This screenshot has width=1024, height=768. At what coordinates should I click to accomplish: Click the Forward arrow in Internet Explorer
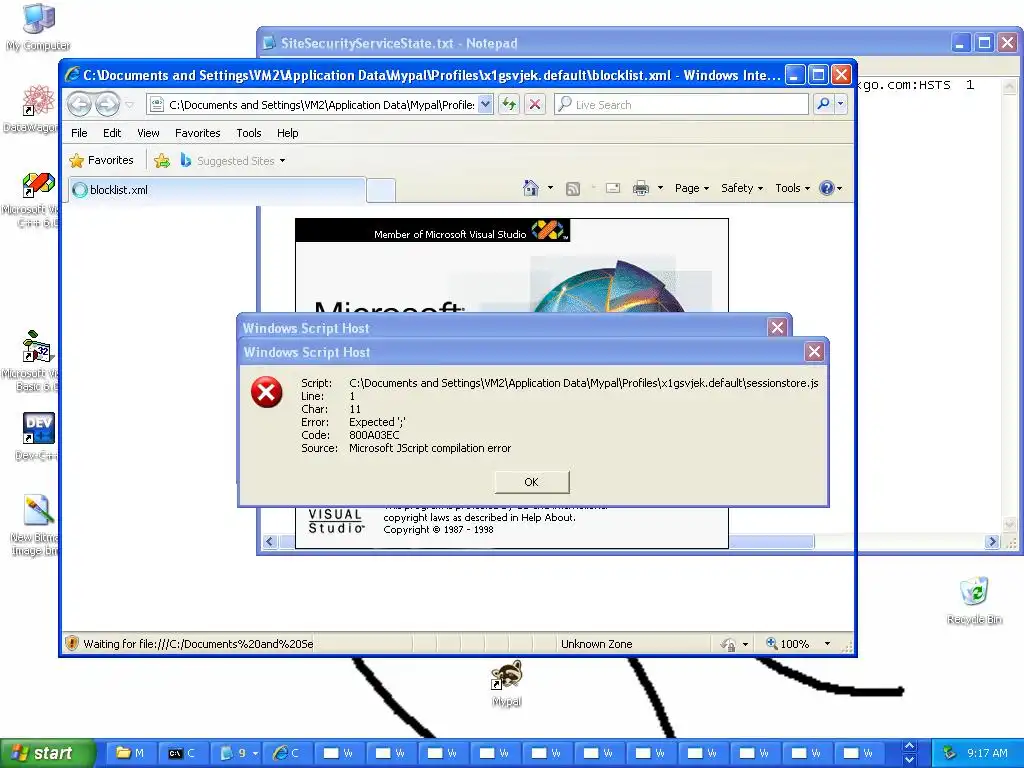tap(108, 104)
